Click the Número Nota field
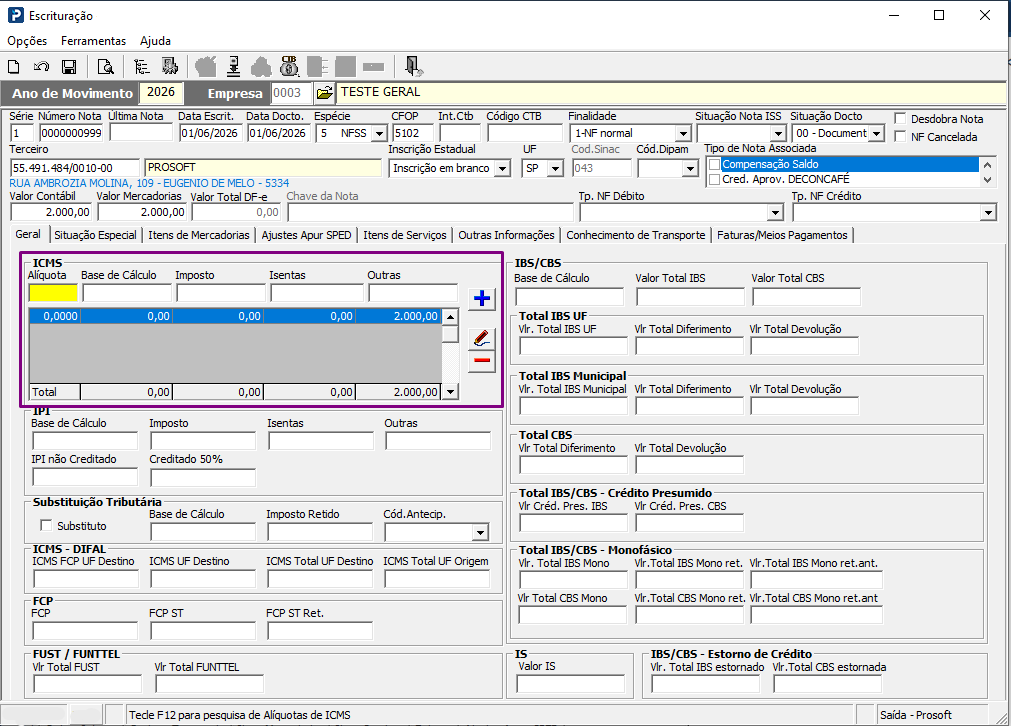The width and height of the screenshot is (1011, 726). click(71, 133)
